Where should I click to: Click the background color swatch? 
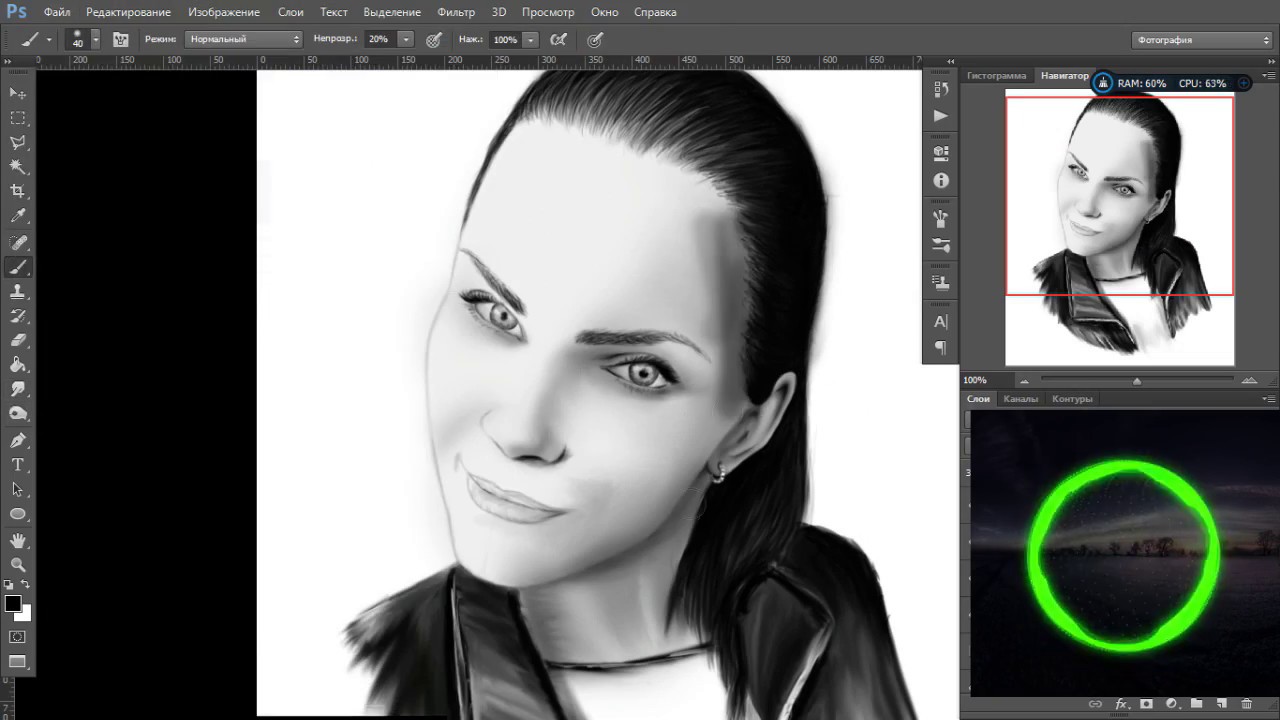pyautogui.click(x=25, y=614)
